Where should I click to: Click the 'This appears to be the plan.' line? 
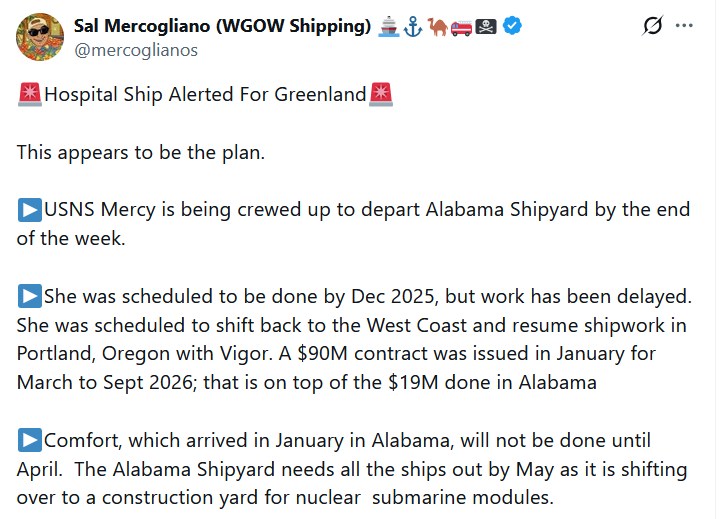coord(140,153)
